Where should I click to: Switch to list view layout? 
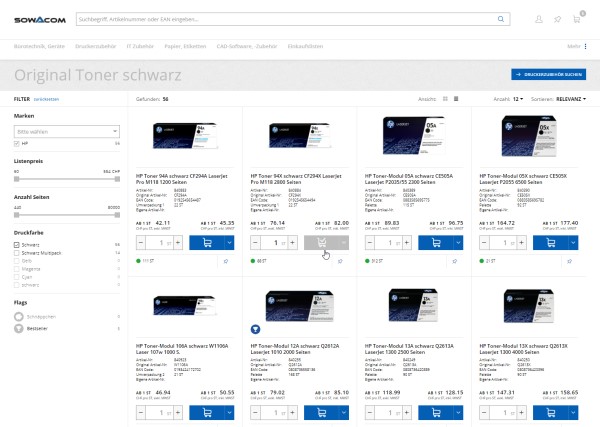(x=456, y=99)
